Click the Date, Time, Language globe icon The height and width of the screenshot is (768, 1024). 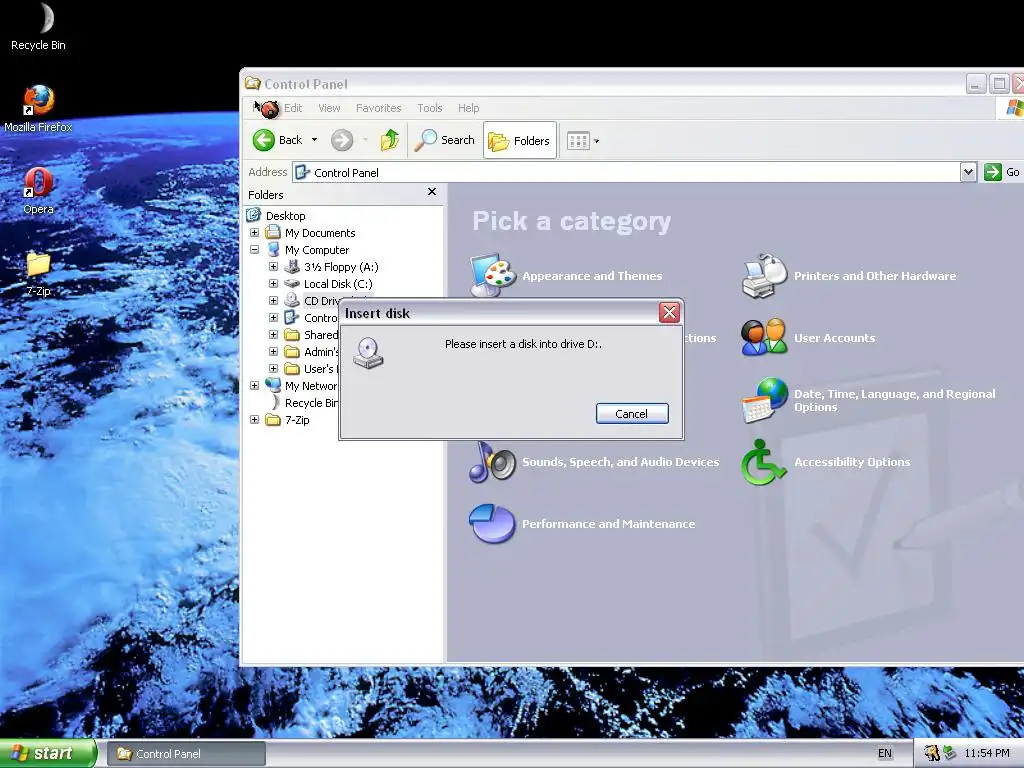coord(764,400)
